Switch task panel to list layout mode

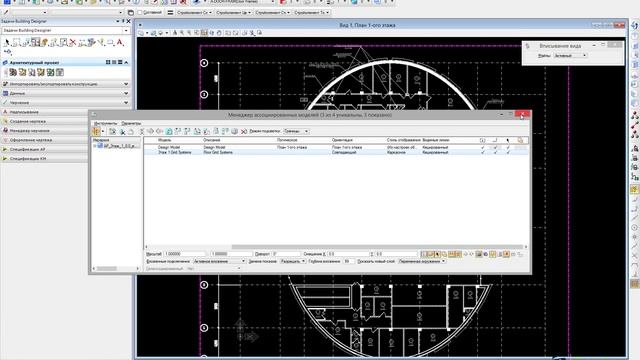click(x=114, y=62)
